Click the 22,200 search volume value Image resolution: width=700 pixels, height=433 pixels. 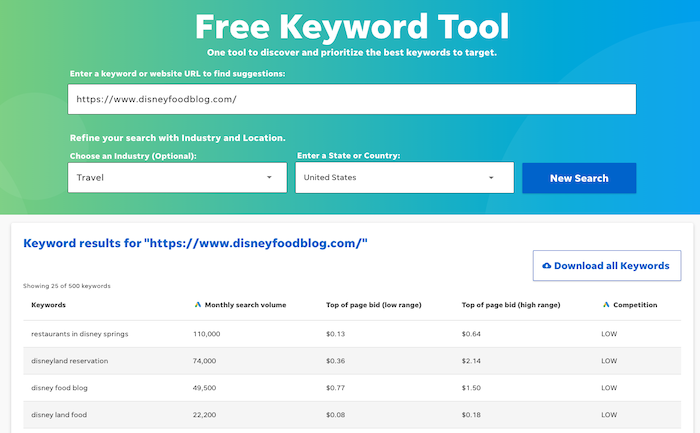pos(204,415)
